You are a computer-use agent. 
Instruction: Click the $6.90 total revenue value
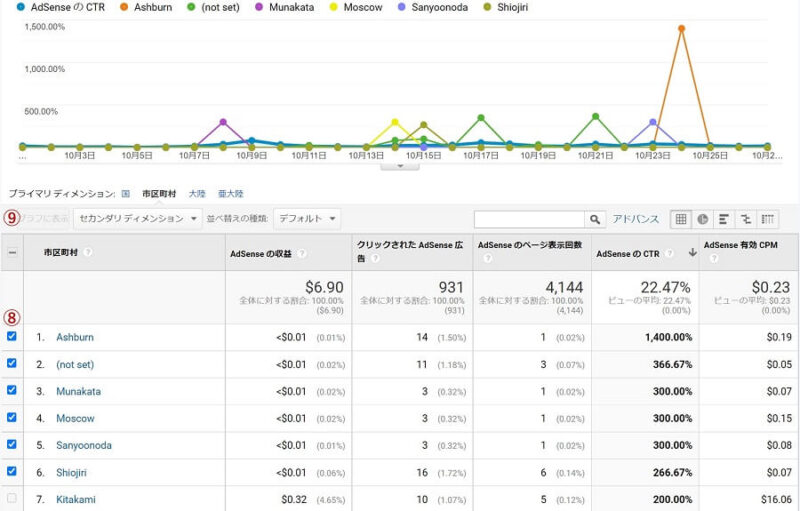tap(324, 287)
